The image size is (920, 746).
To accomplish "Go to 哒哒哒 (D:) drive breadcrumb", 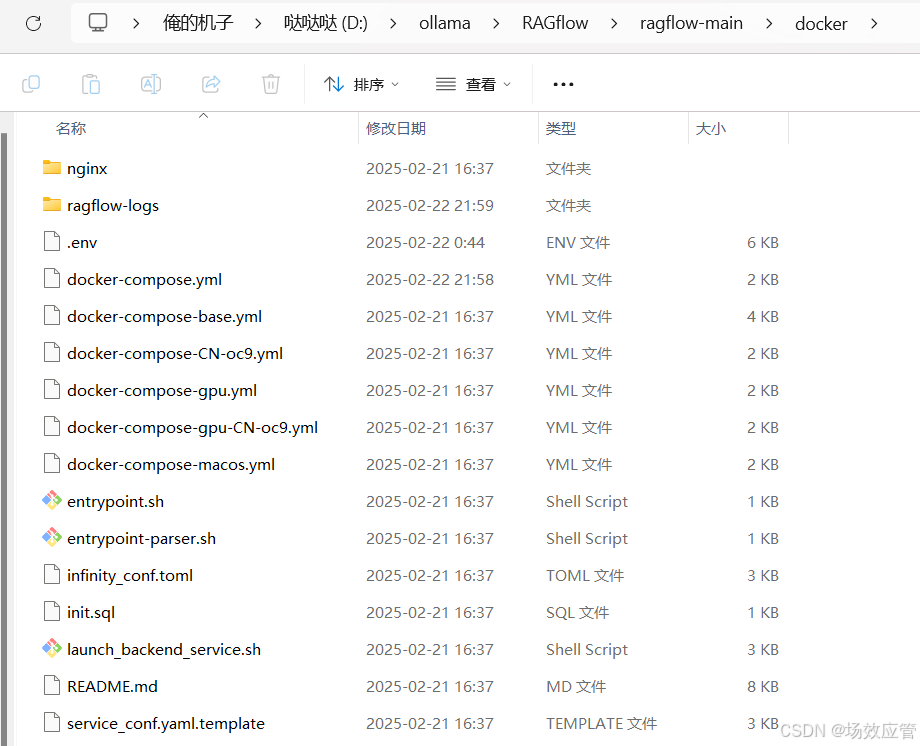I will pyautogui.click(x=326, y=23).
